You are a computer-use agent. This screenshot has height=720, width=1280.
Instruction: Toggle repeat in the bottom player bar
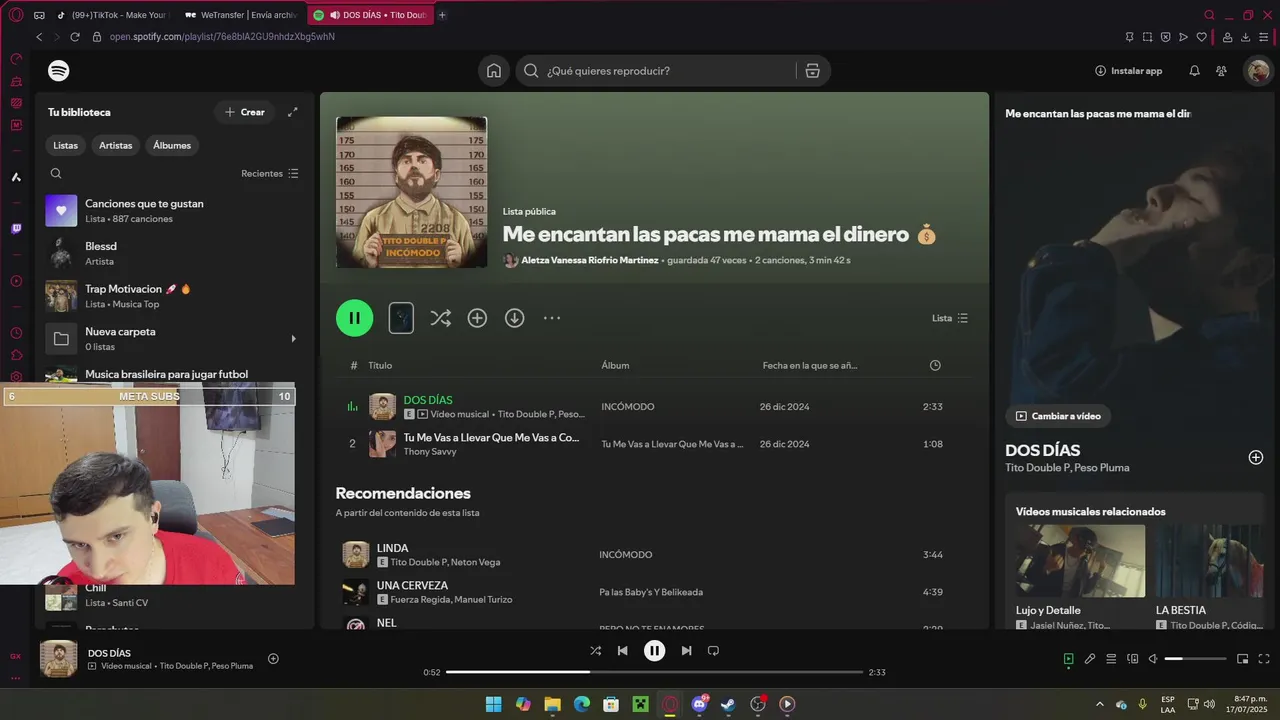click(713, 650)
